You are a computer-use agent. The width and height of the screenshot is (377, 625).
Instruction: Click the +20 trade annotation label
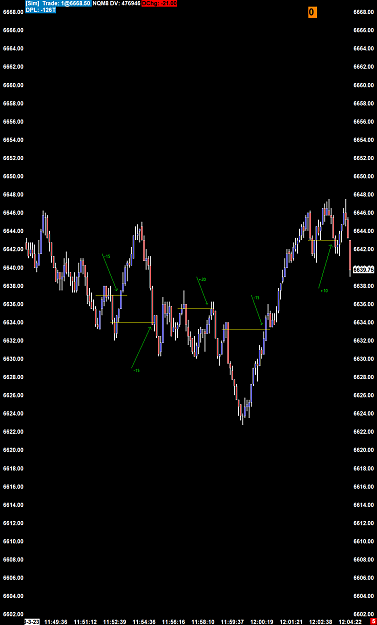202,280
